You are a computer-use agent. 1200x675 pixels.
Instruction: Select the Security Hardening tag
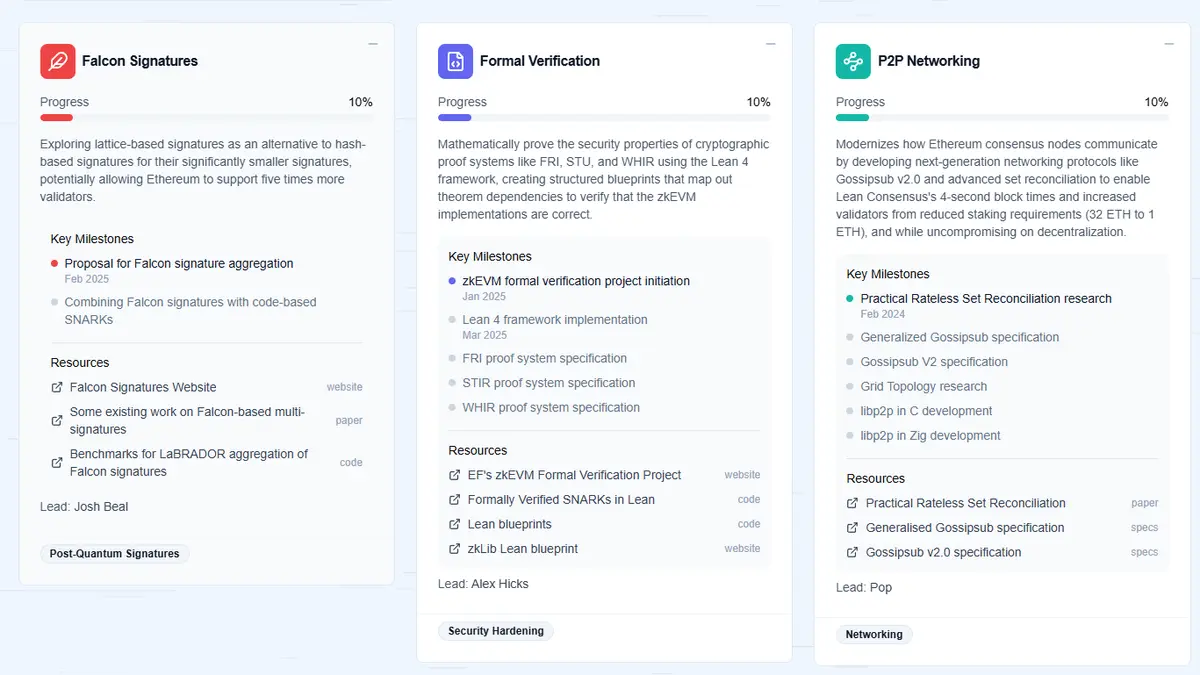pyautogui.click(x=496, y=631)
